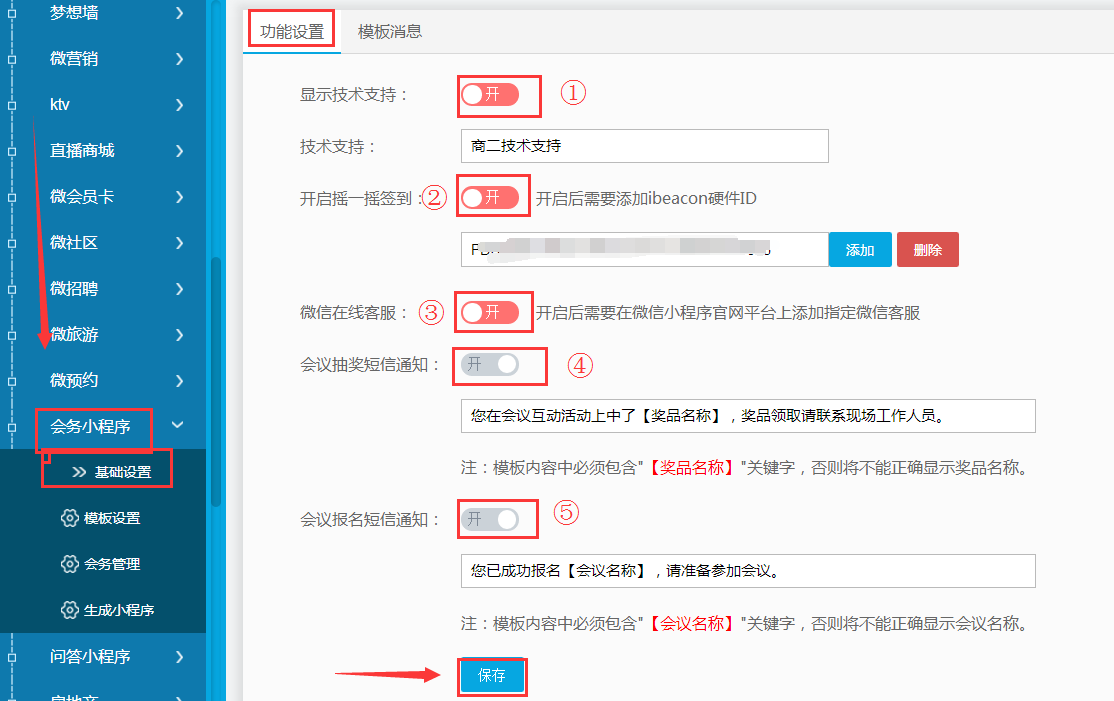
Task: Select the 功能设置 tab
Action: (x=292, y=31)
